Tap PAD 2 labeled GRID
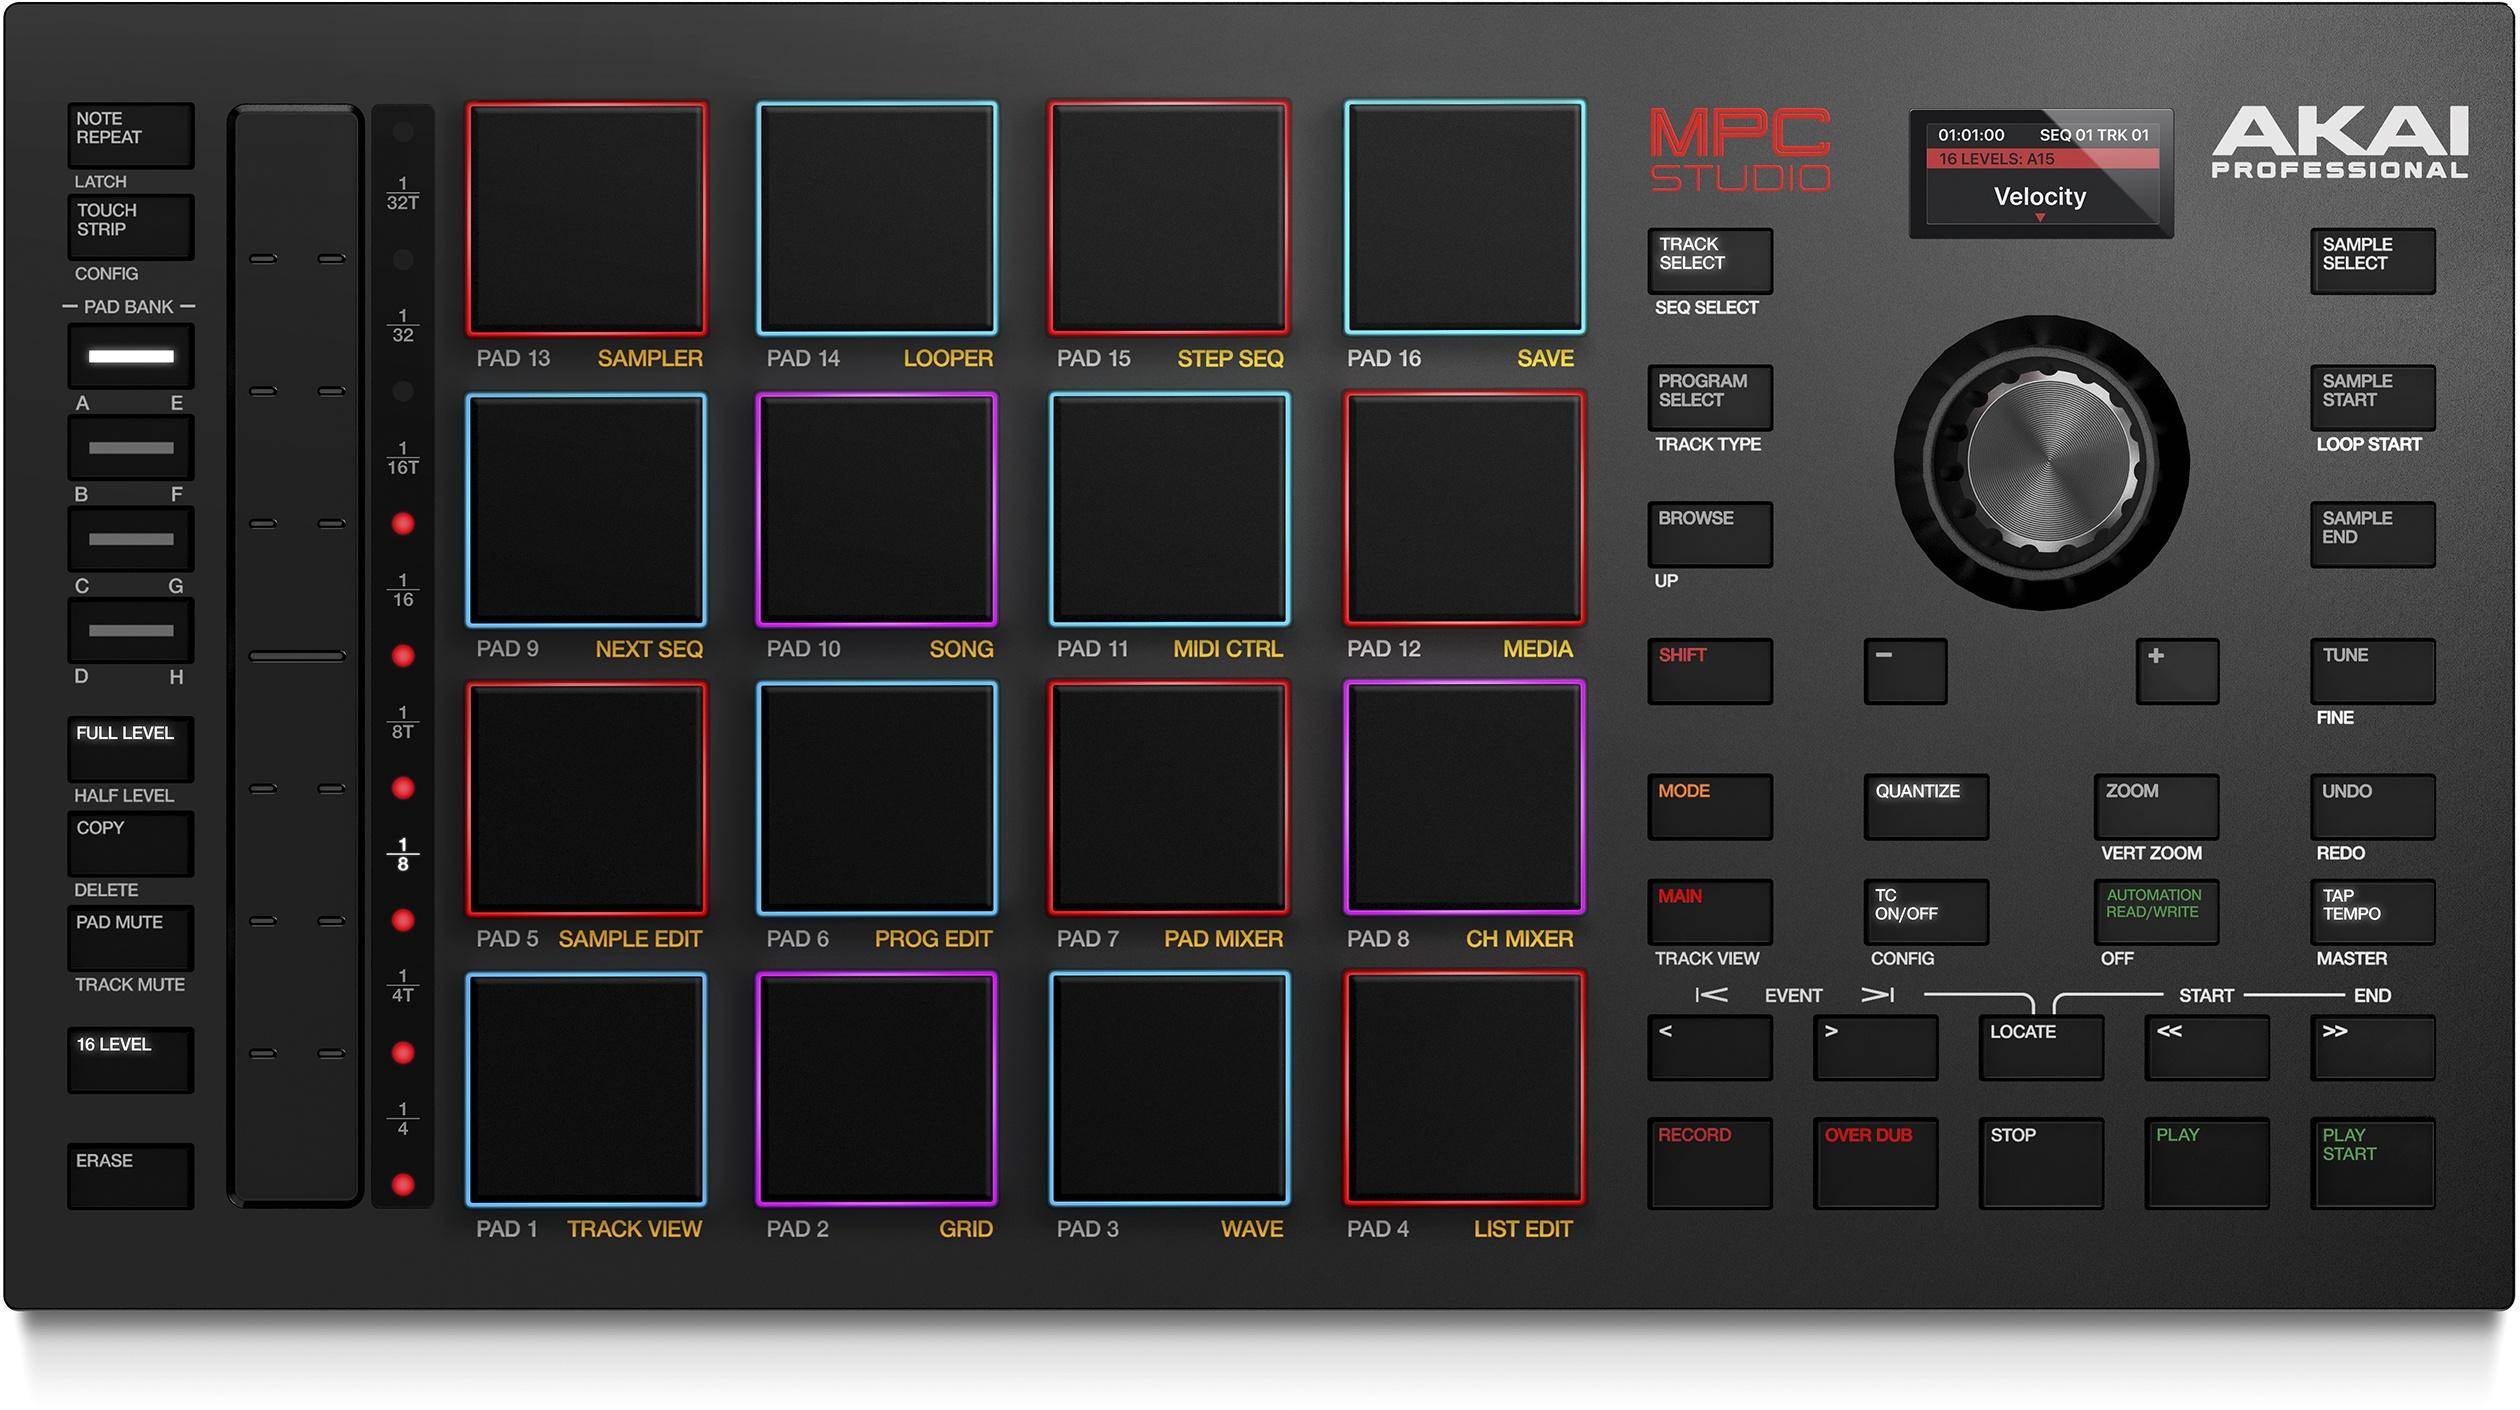 point(877,1089)
